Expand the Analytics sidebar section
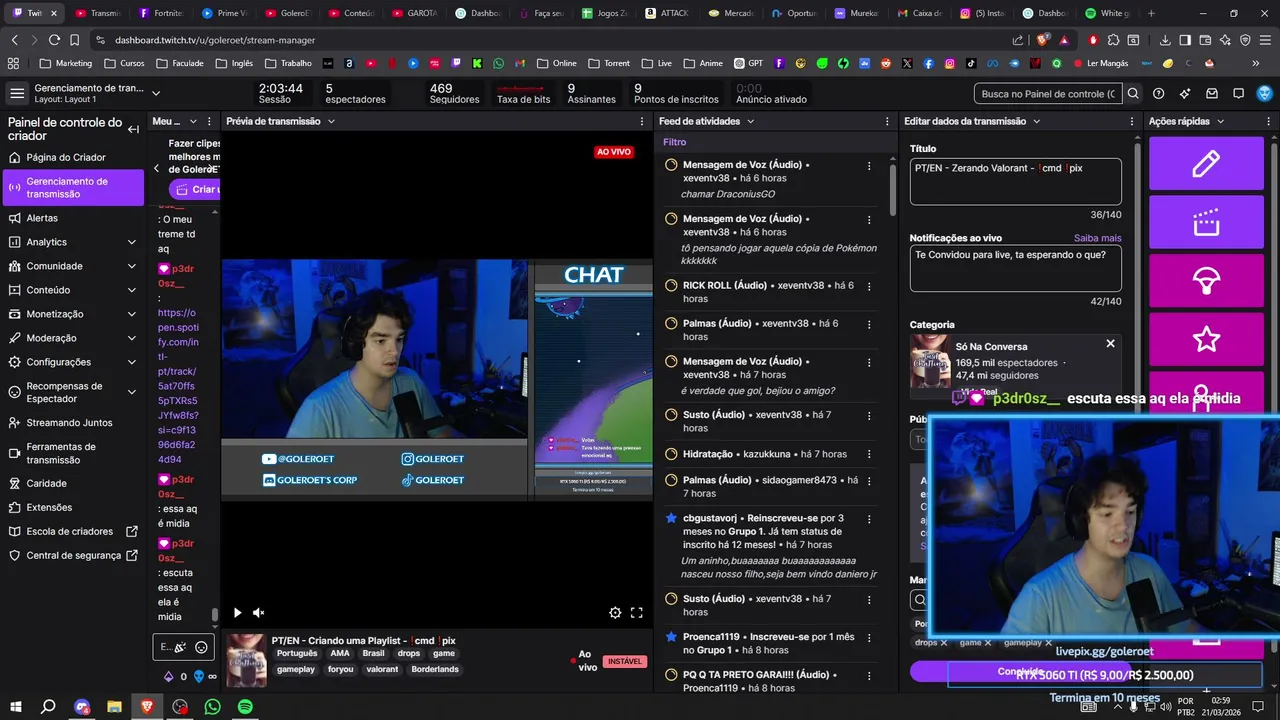The width and height of the screenshot is (1280, 720). pos(132,242)
